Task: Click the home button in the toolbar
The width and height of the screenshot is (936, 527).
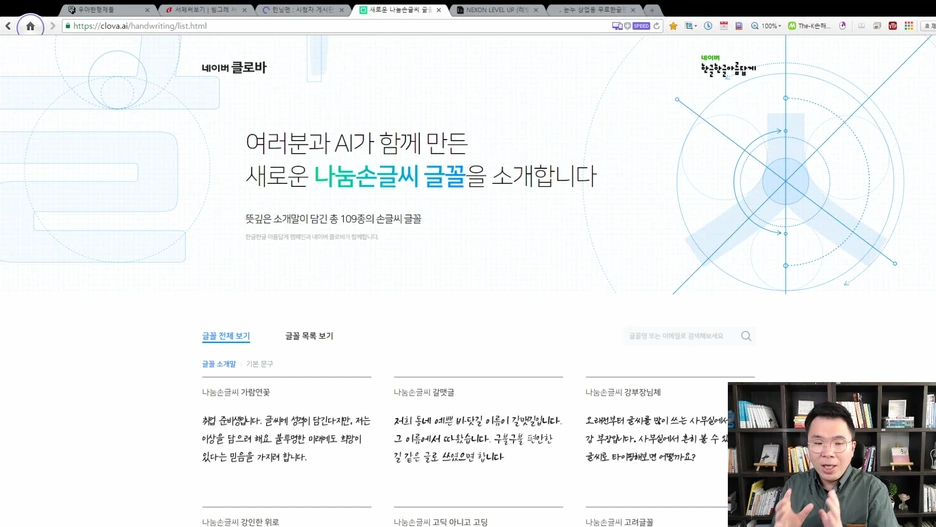Action: point(30,26)
